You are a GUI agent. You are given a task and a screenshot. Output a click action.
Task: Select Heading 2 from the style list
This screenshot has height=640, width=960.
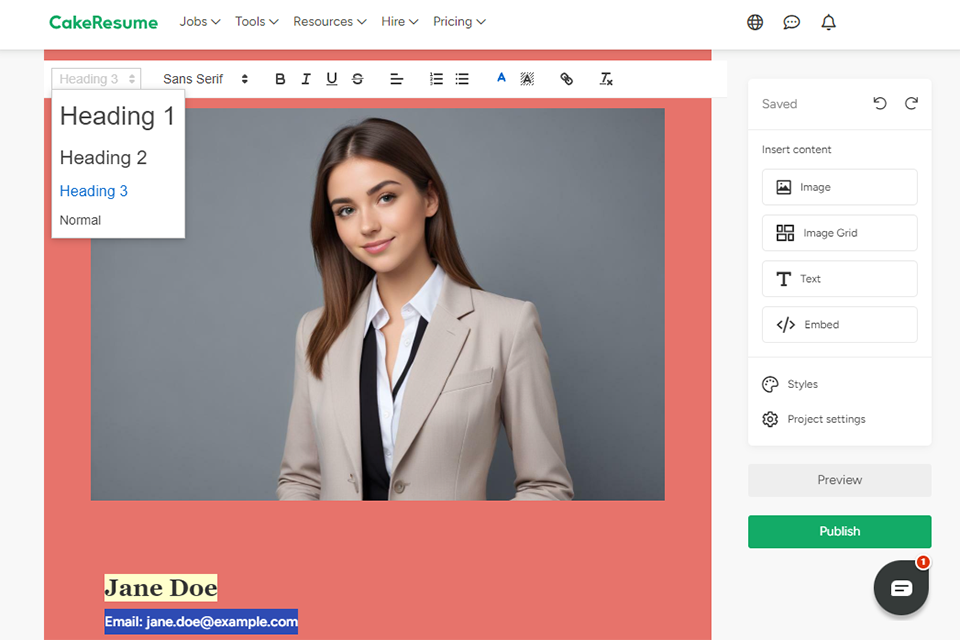coord(103,157)
